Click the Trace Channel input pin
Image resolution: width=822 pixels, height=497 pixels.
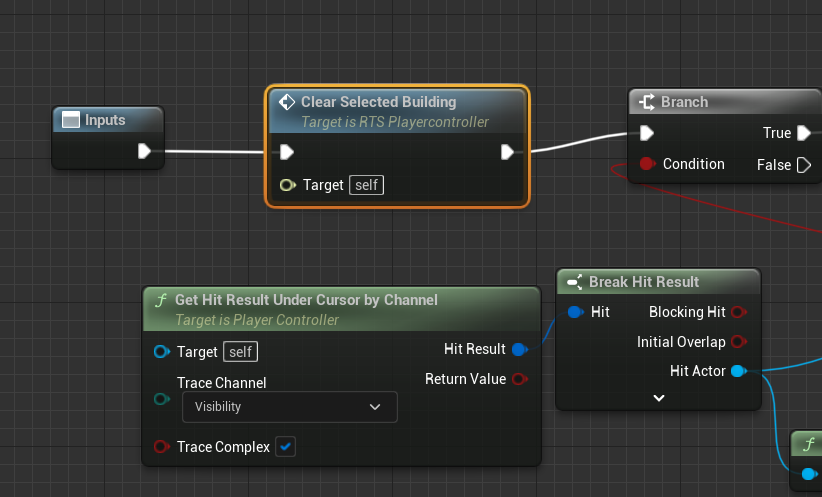point(161,399)
